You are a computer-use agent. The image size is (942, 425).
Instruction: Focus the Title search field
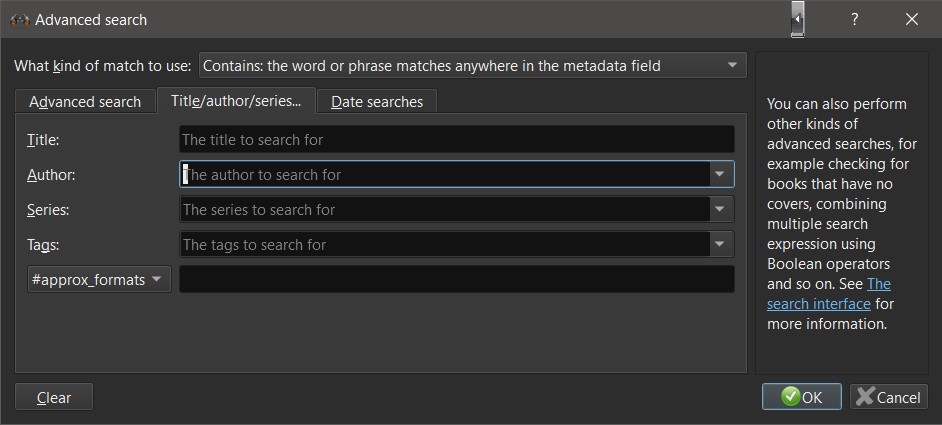[x=457, y=139]
